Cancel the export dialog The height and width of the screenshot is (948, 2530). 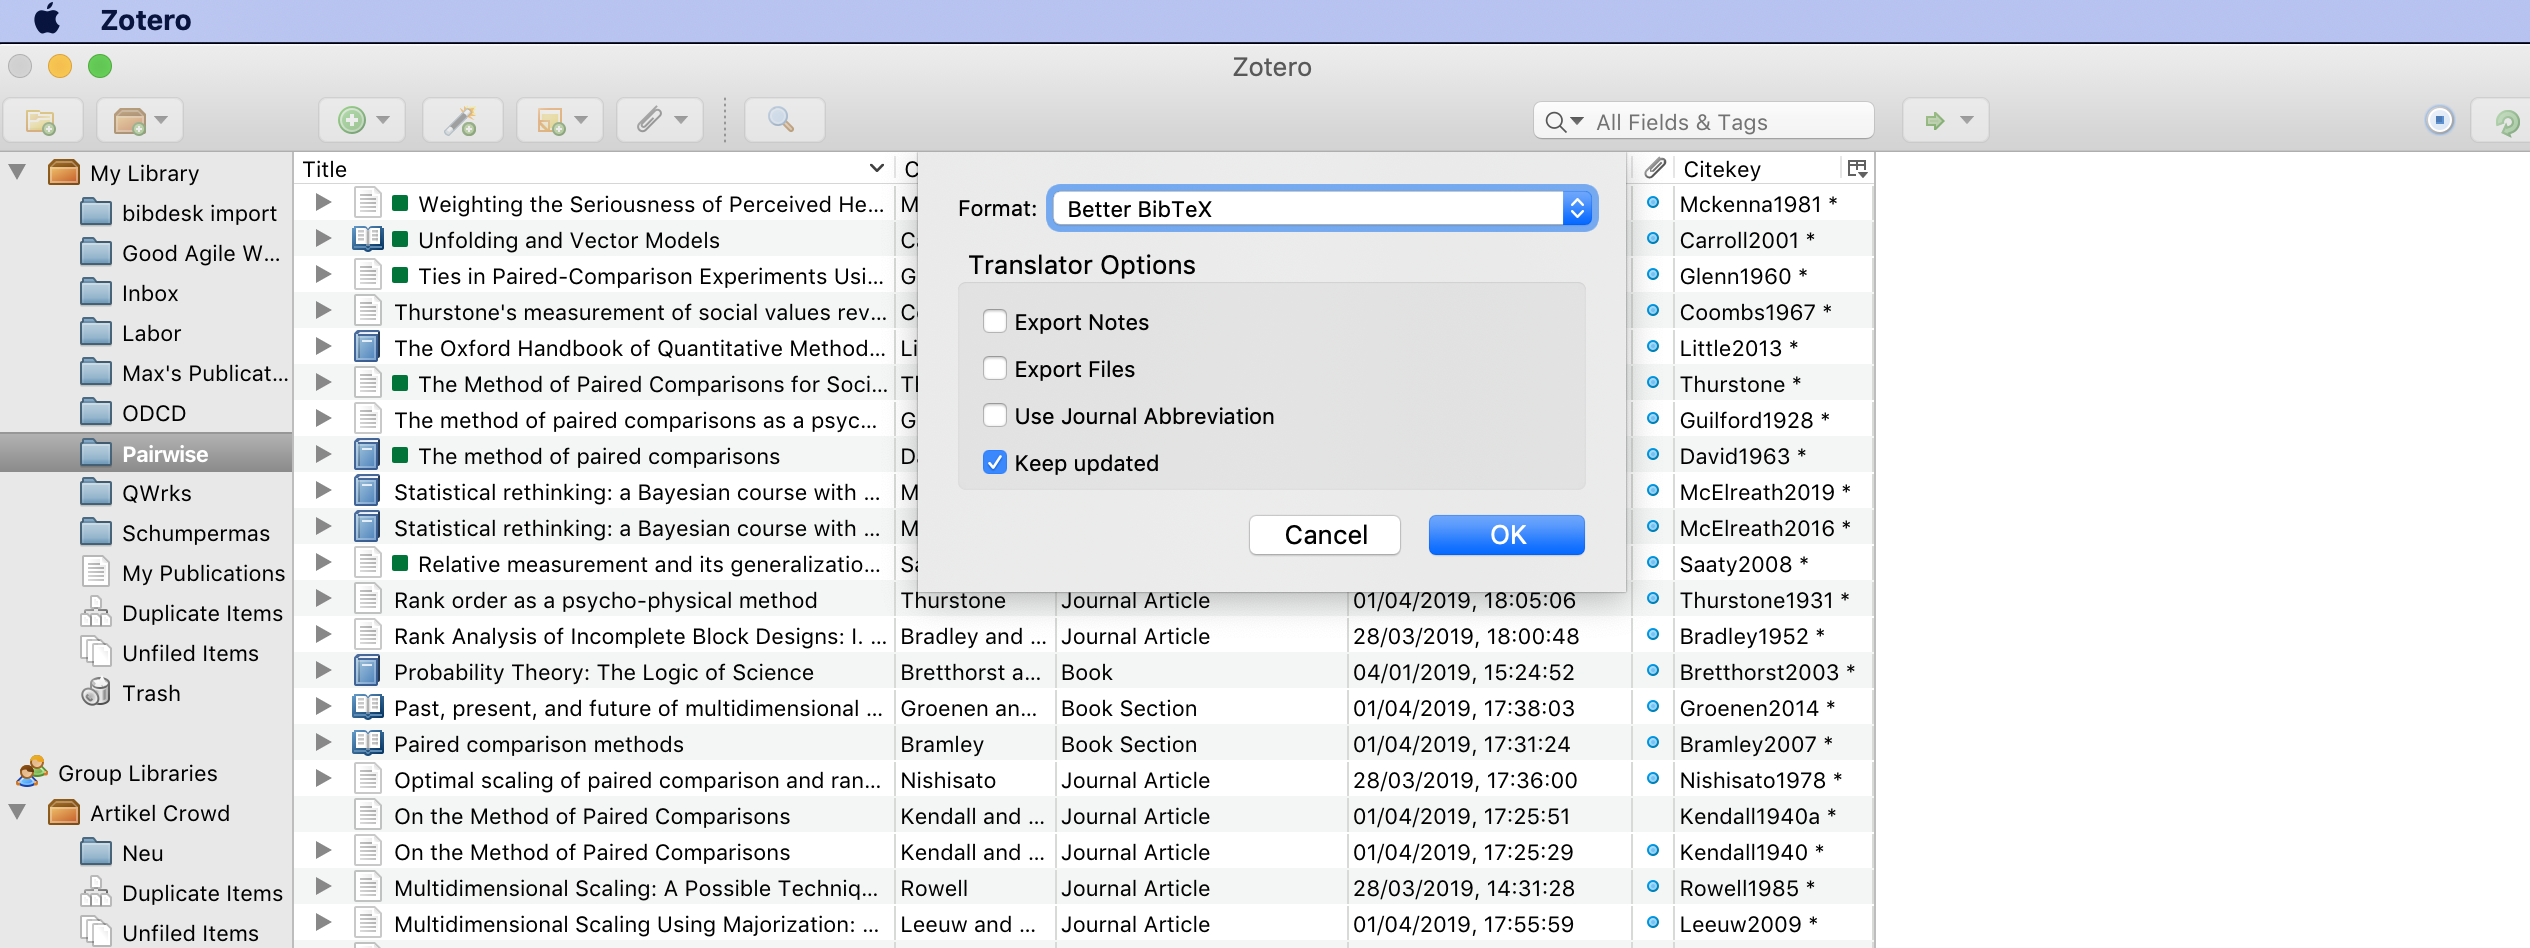[1324, 534]
